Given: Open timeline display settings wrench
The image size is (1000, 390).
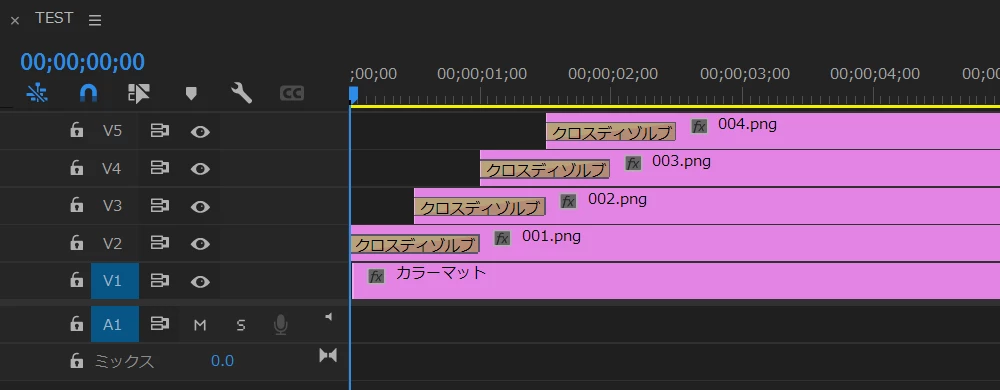Looking at the screenshot, I should click(x=241, y=94).
